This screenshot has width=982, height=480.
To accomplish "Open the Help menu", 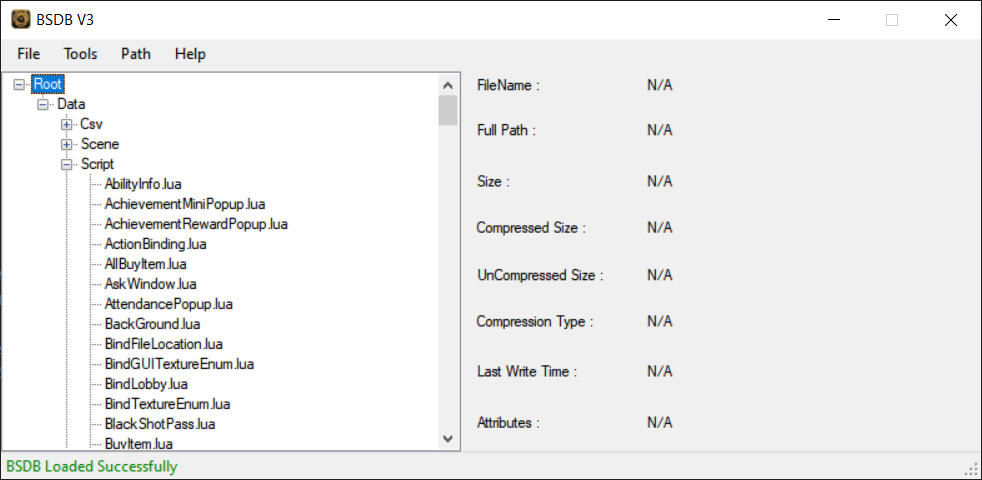I will coord(190,54).
